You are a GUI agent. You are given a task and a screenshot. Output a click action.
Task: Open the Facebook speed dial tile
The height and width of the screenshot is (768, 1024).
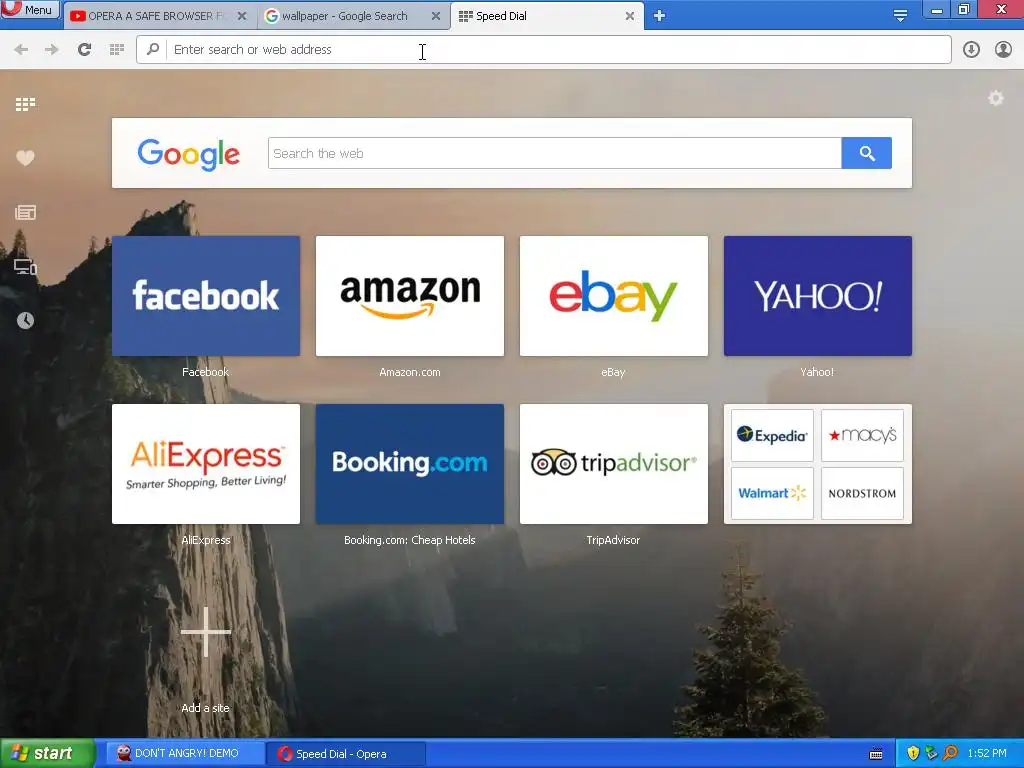click(x=206, y=296)
